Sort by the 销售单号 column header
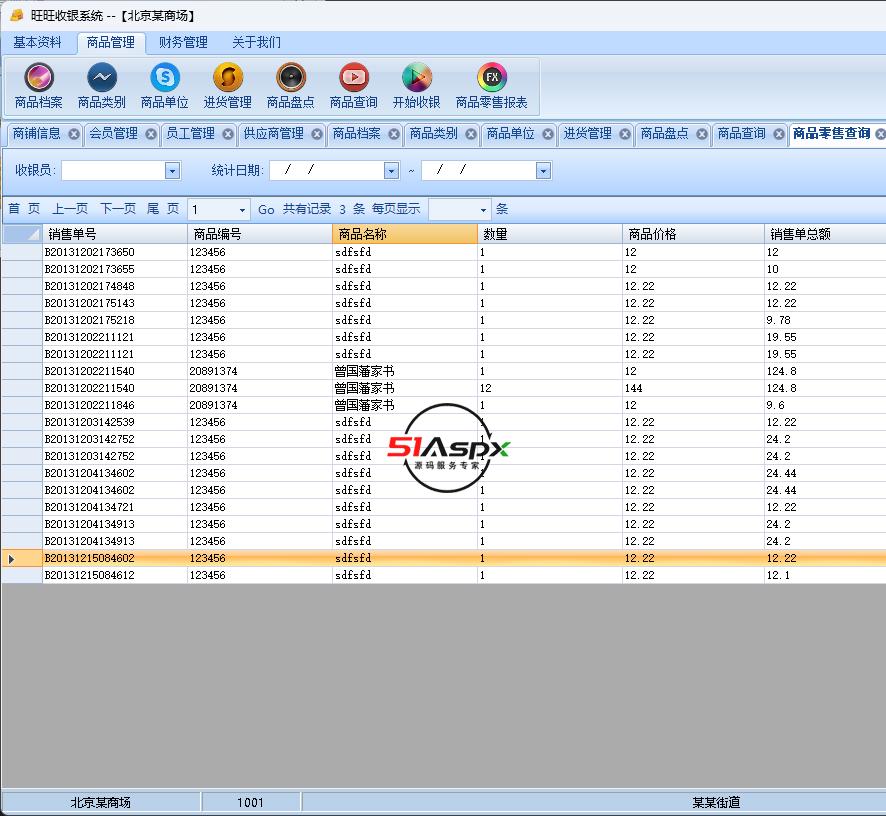 (x=115, y=234)
